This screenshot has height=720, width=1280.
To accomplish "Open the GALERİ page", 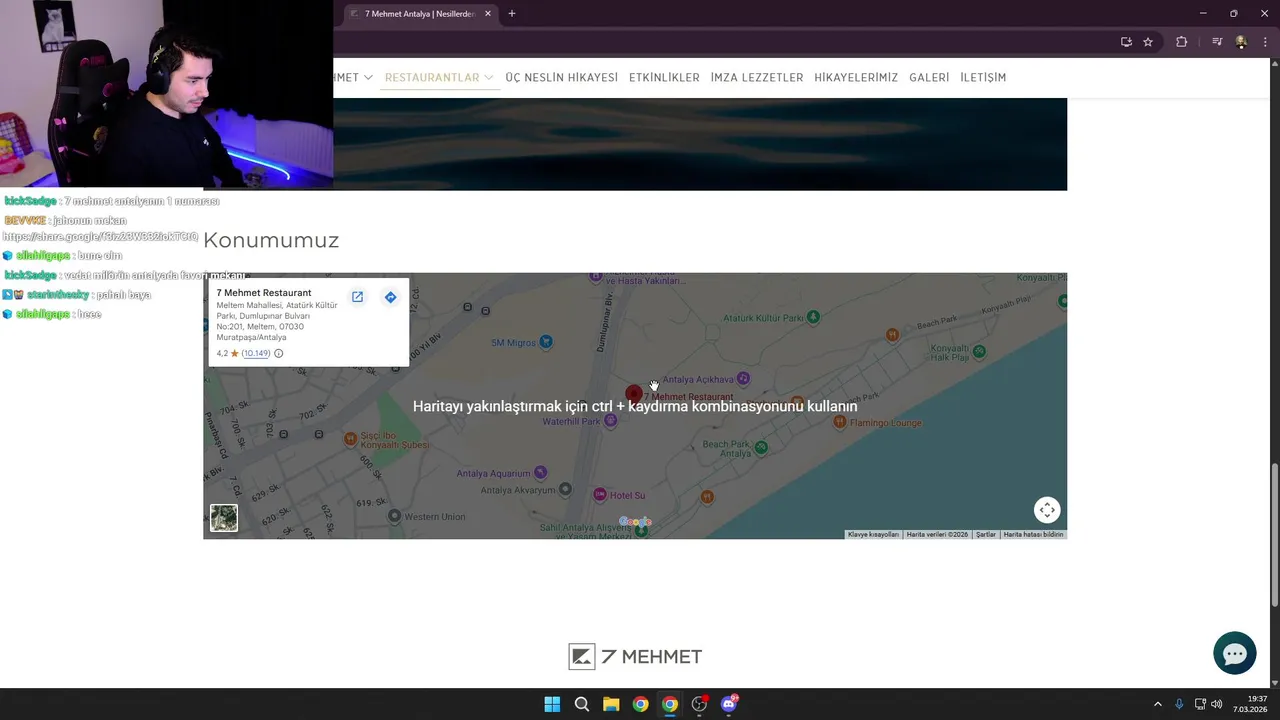I will pyautogui.click(x=929, y=77).
